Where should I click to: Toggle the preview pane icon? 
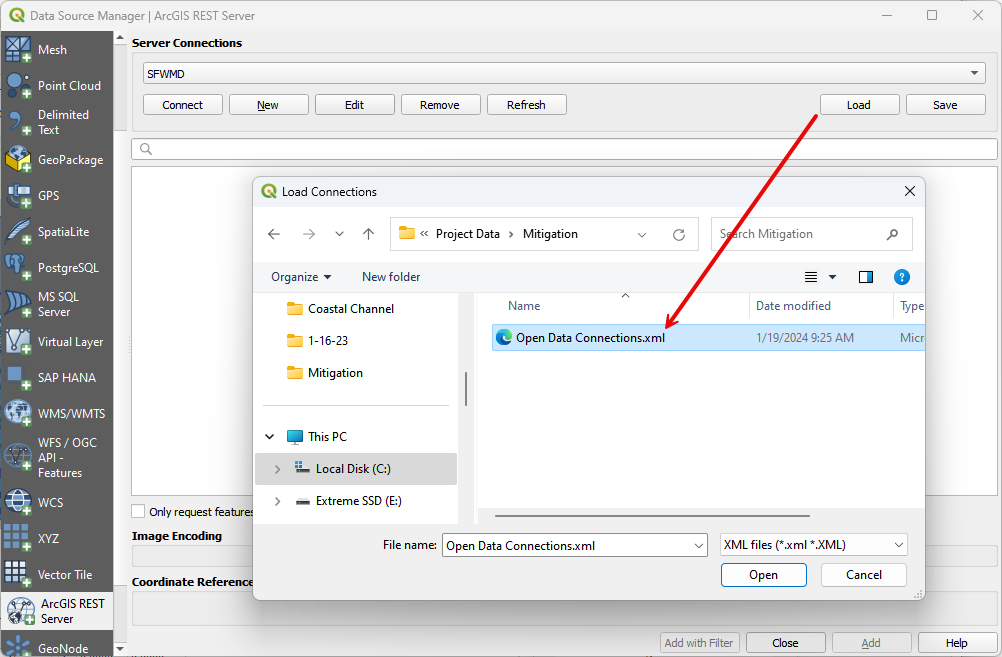tap(866, 277)
